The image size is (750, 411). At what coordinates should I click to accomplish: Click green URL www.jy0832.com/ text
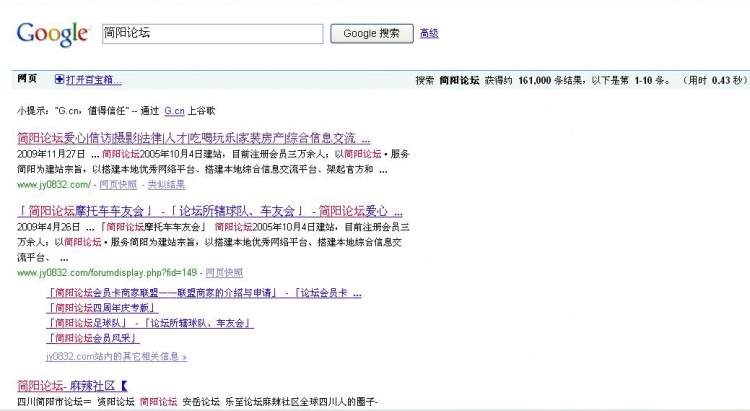click(54, 185)
